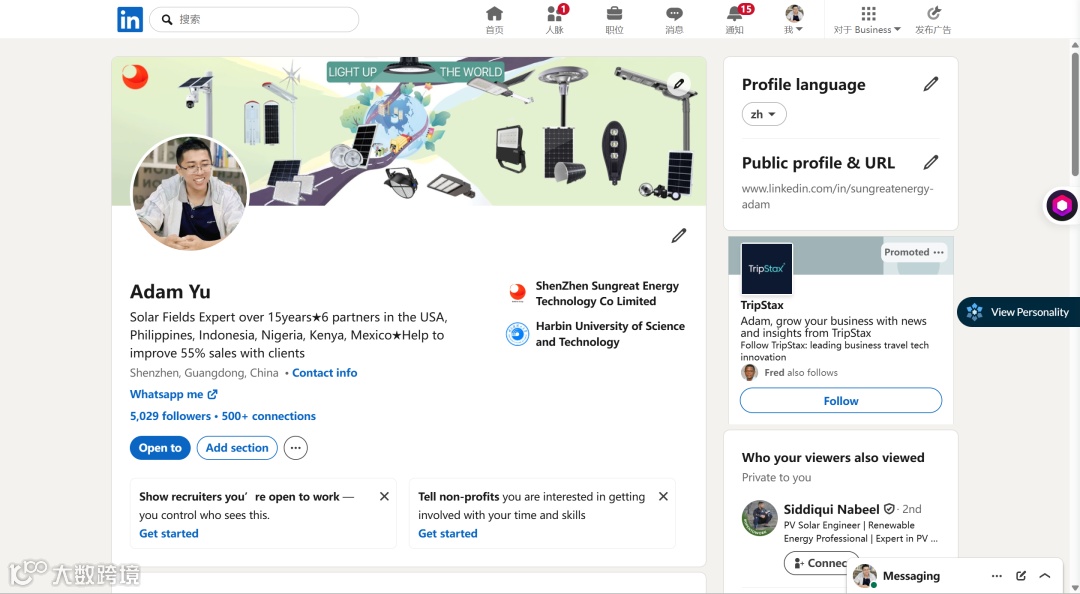Click the Open to button
The height and width of the screenshot is (594, 1080).
click(x=160, y=448)
